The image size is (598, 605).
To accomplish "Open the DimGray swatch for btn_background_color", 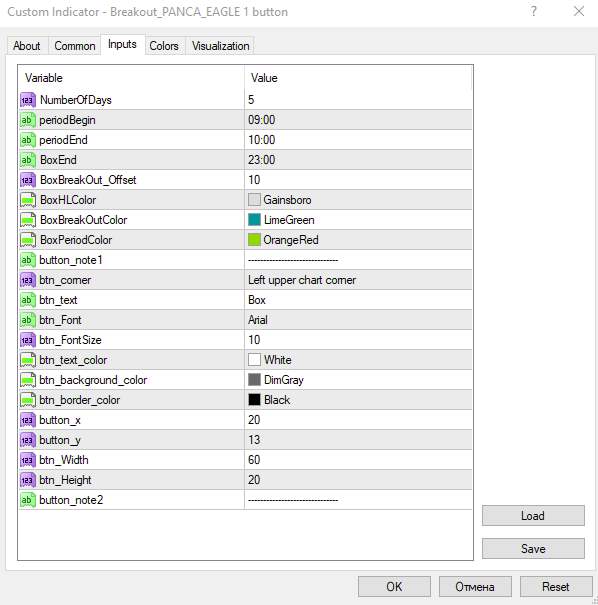I will (x=254, y=380).
